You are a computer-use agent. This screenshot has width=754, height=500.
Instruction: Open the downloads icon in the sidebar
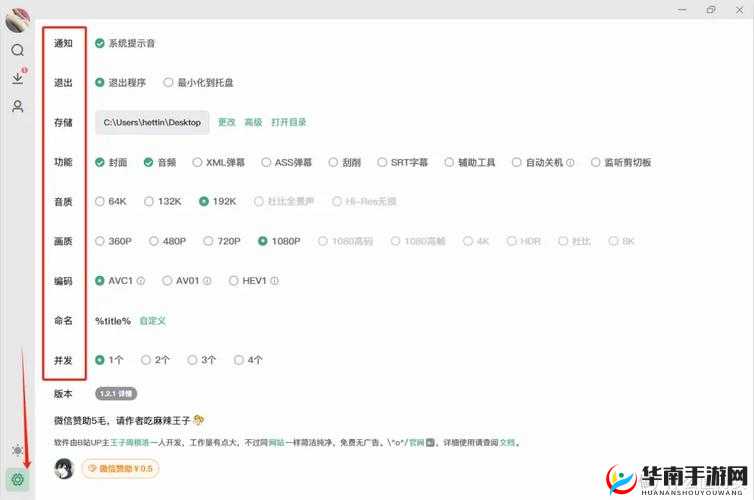click(x=18, y=77)
